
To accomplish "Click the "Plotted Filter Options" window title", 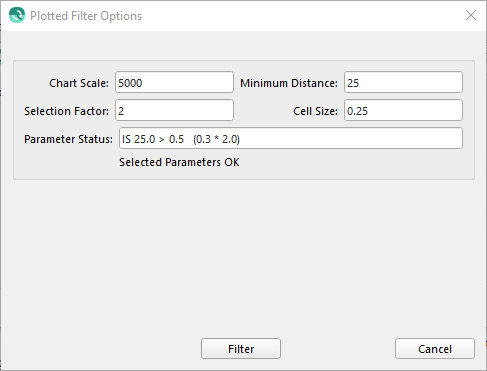I will 86,16.
